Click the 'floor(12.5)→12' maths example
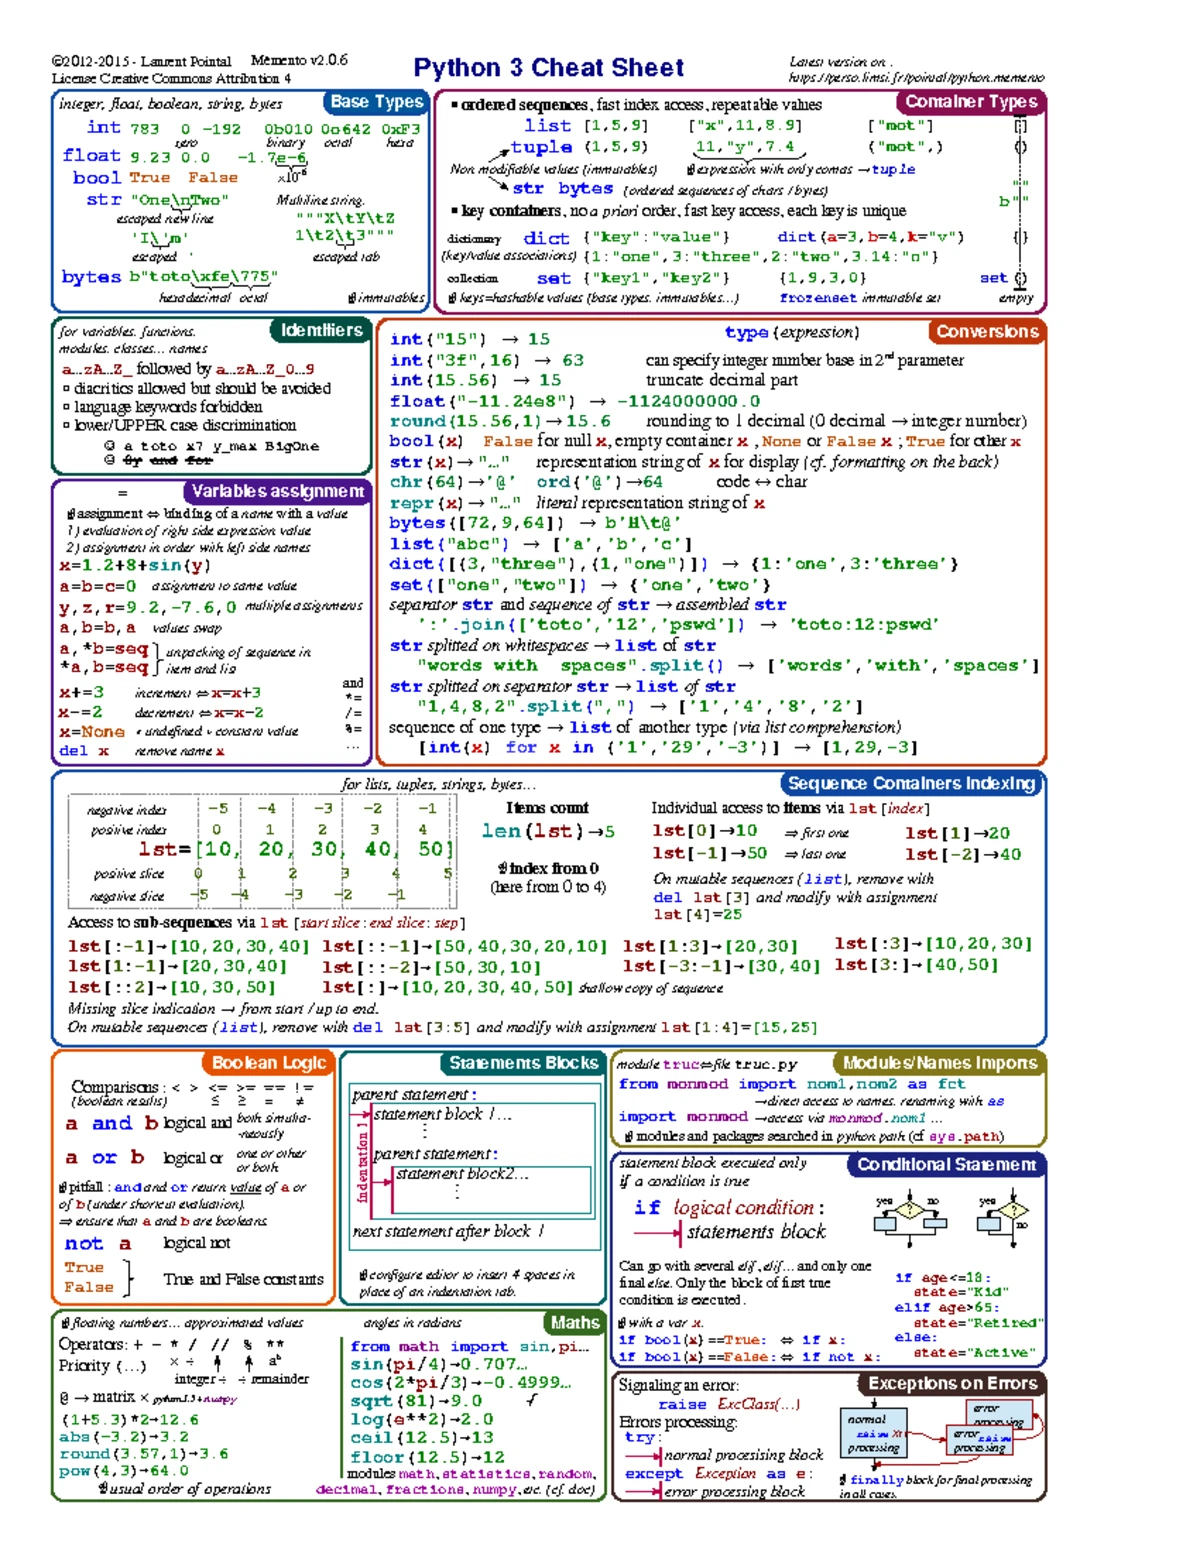1200x1553 pixels. [x=427, y=1457]
